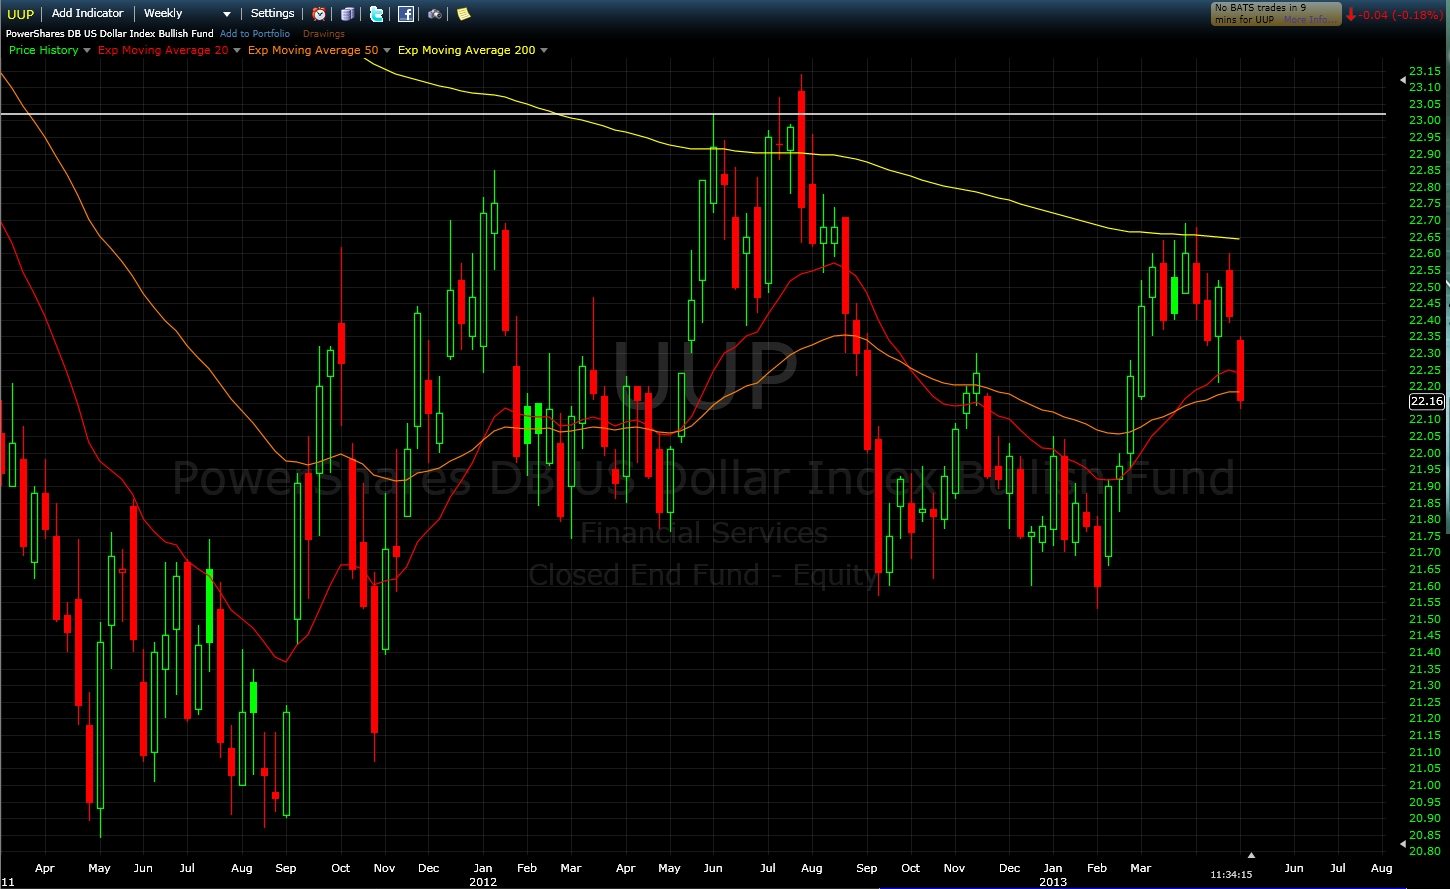Open the Weekly timeframe dropdown
The width and height of the screenshot is (1450, 889).
pos(187,14)
